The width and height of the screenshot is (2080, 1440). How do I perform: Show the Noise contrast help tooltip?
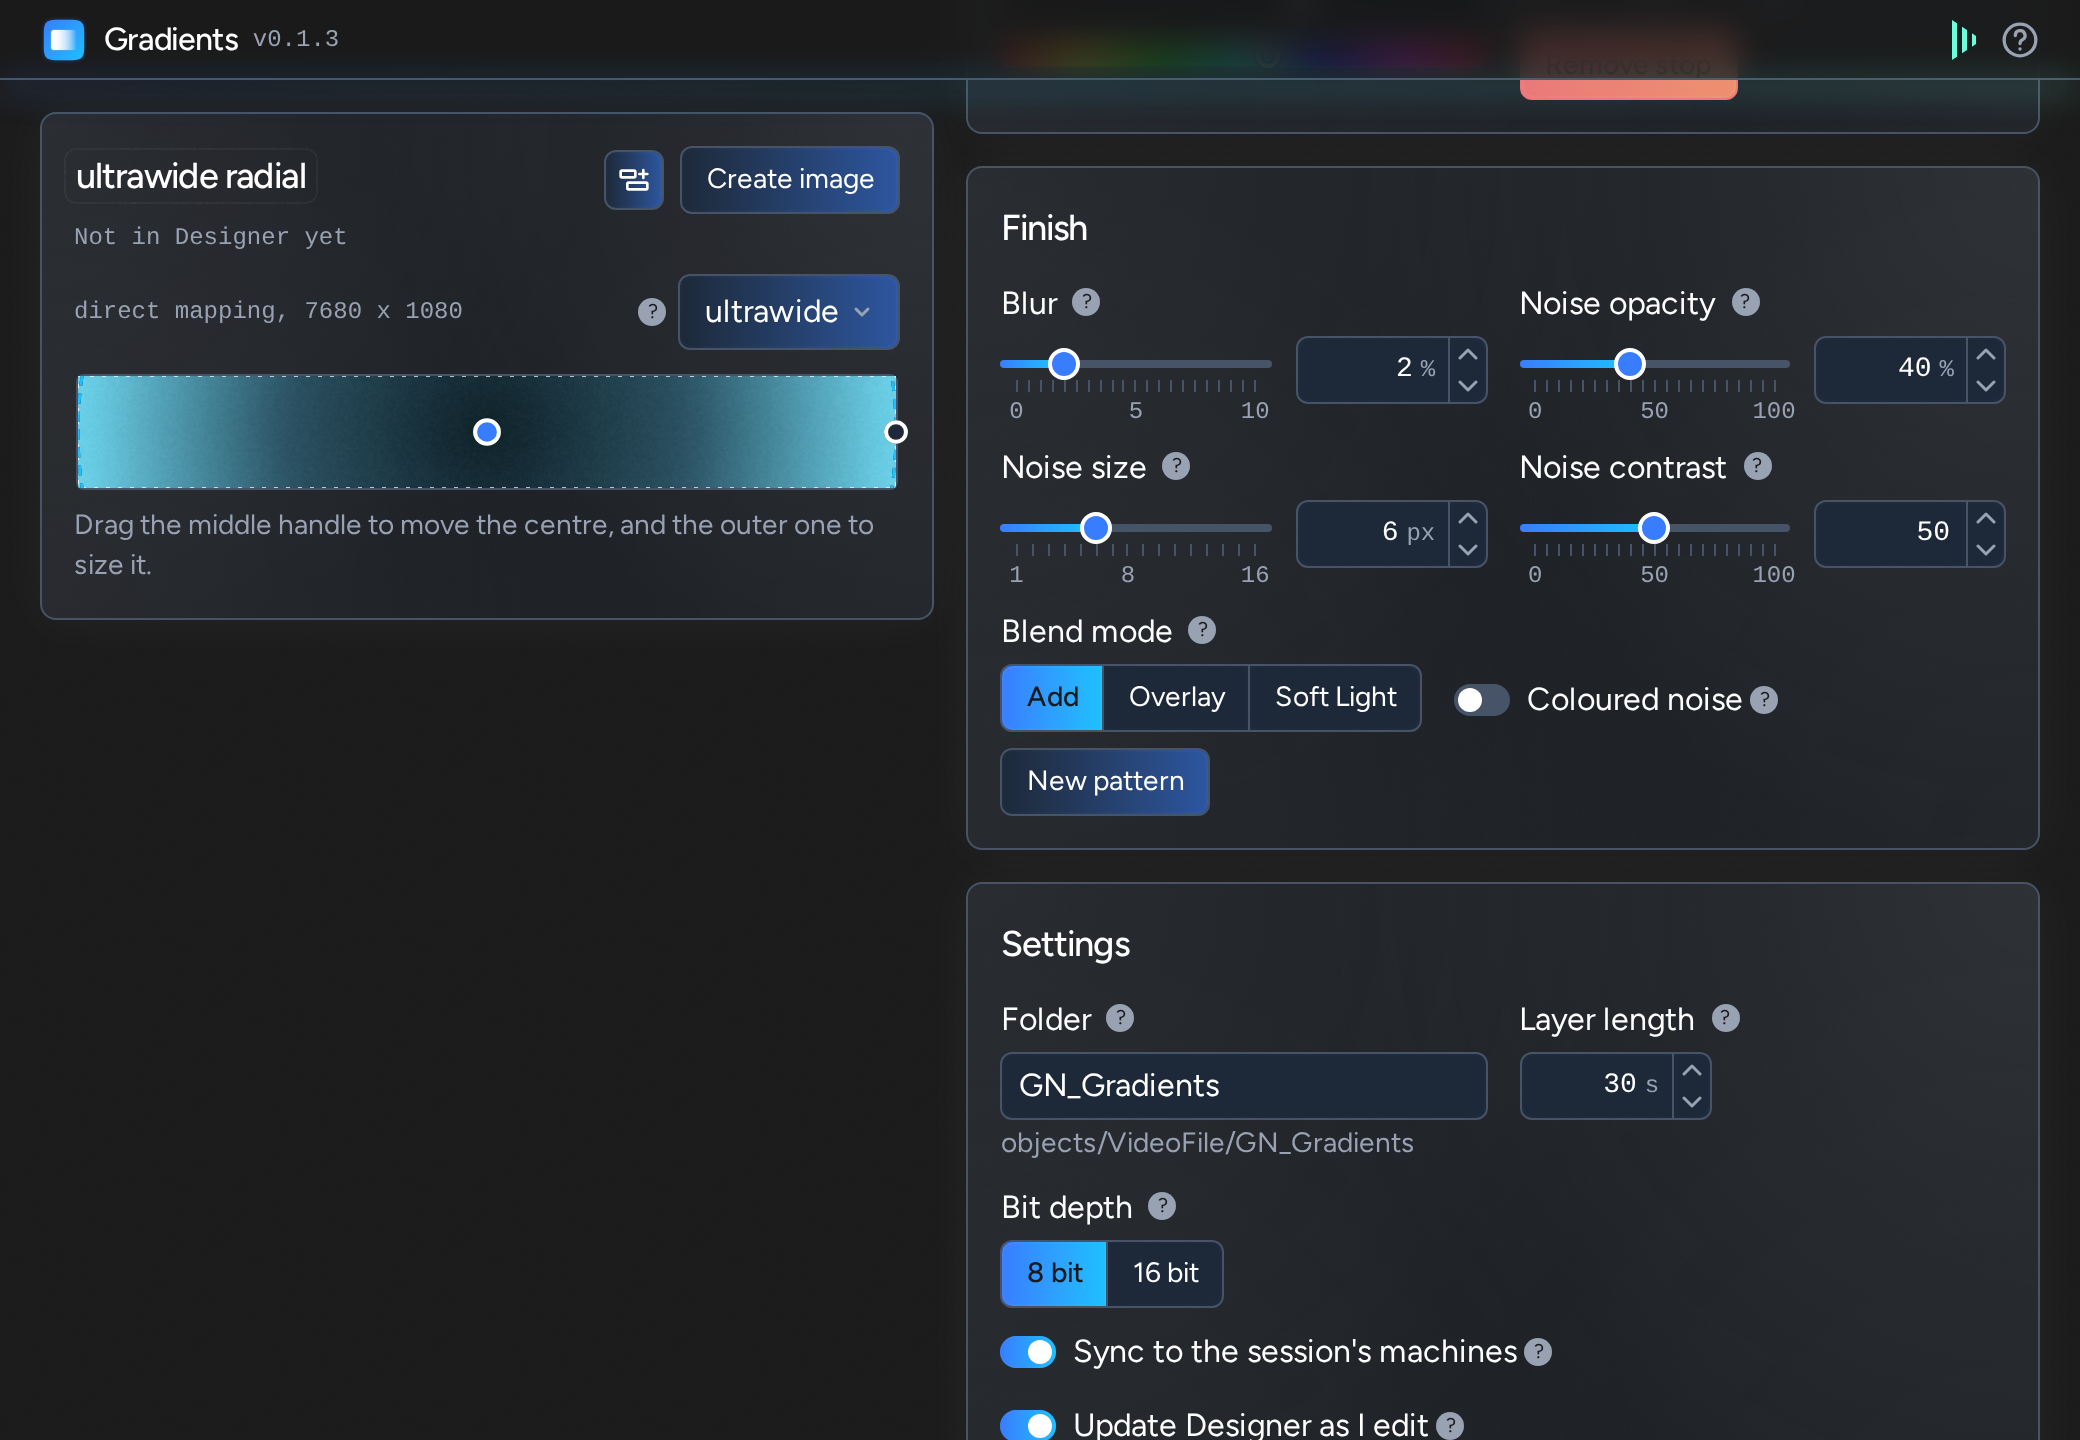coord(1758,466)
